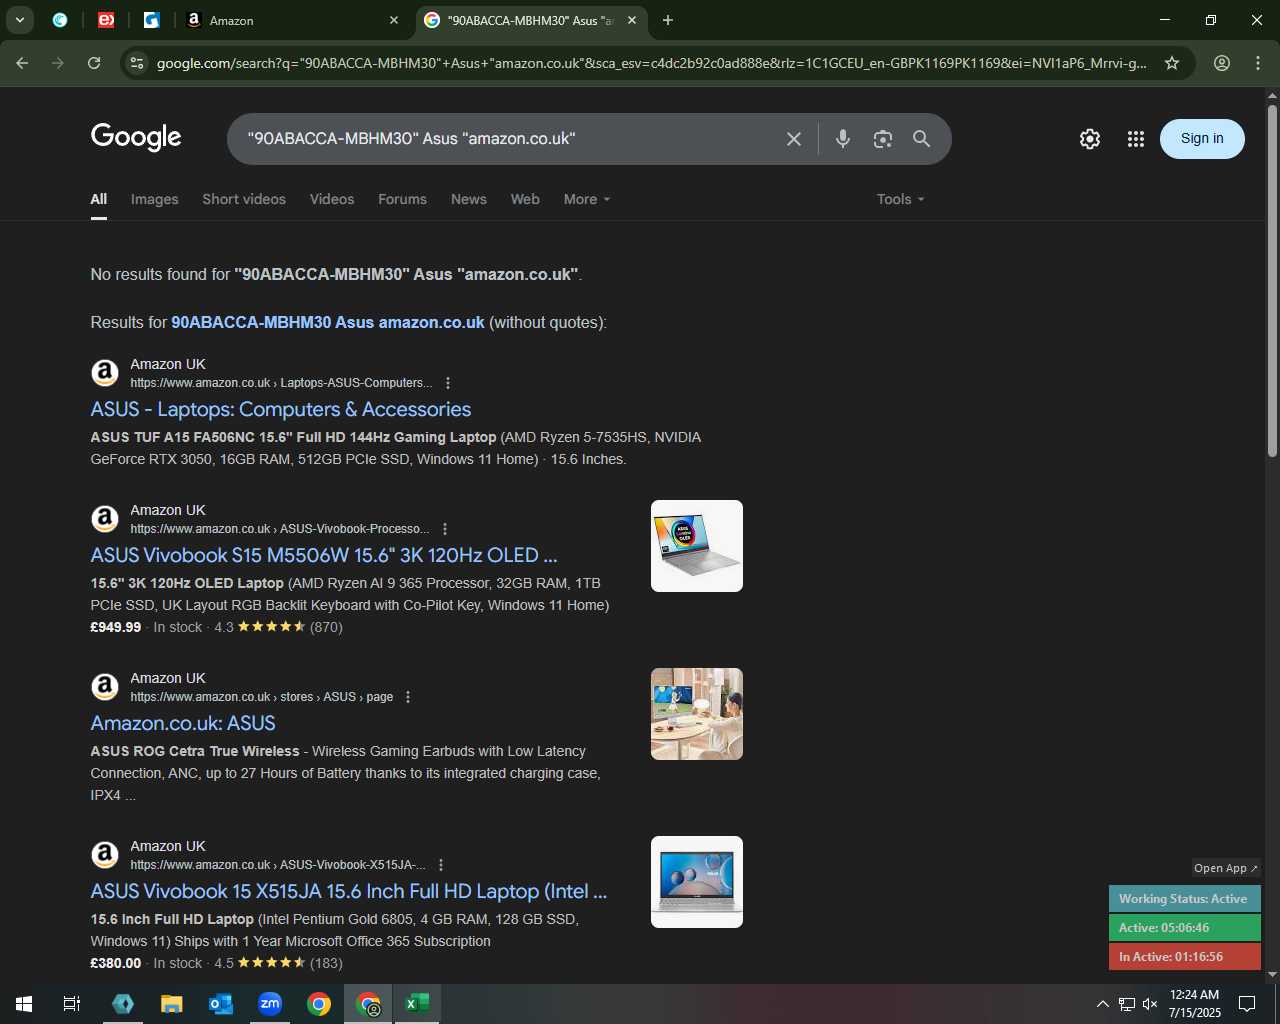Go to Google homepage via logo

(136, 137)
